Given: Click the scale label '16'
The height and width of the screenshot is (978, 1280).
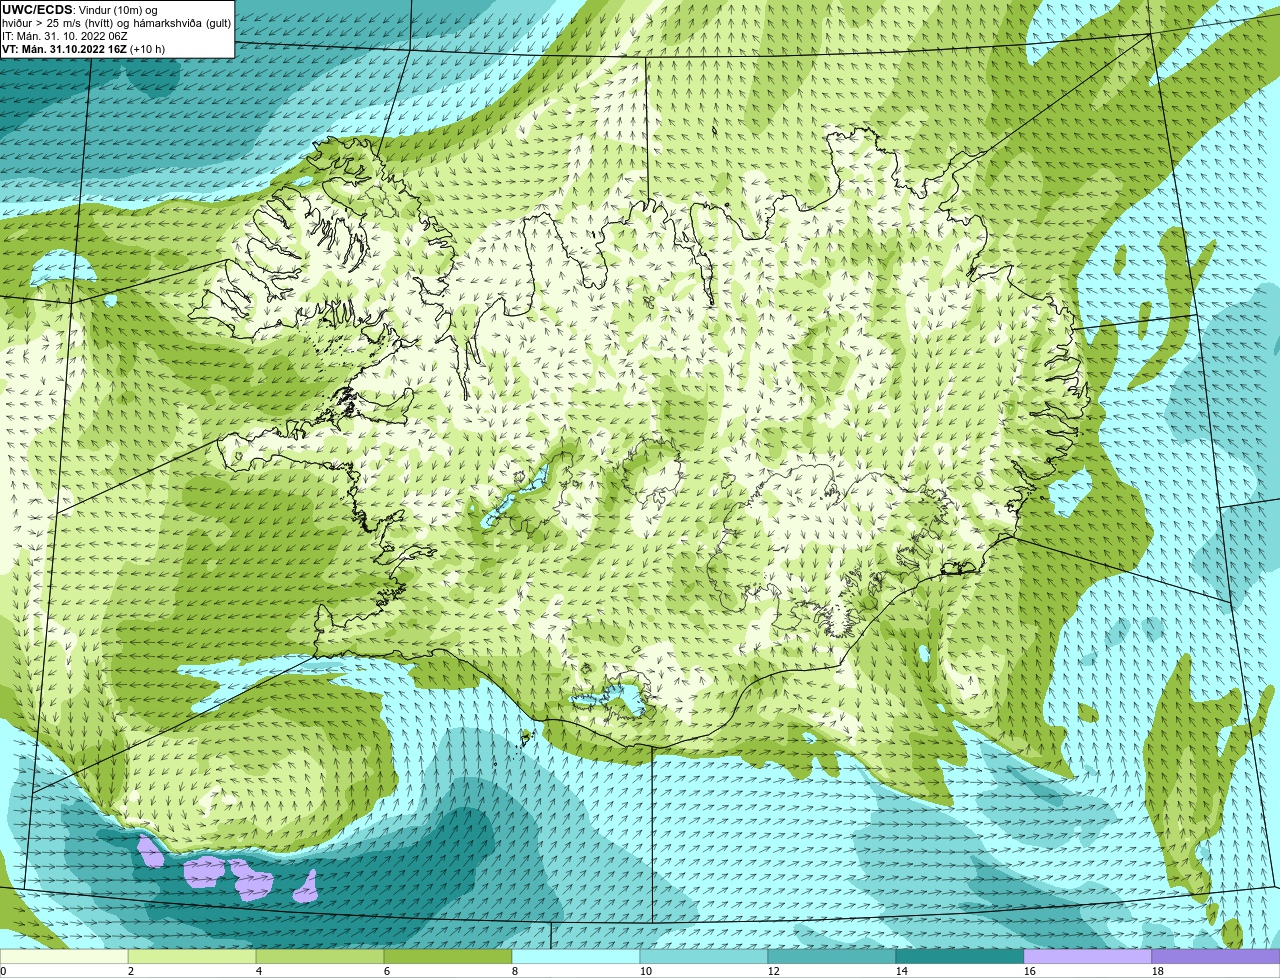Looking at the screenshot, I should pos(1030,971).
